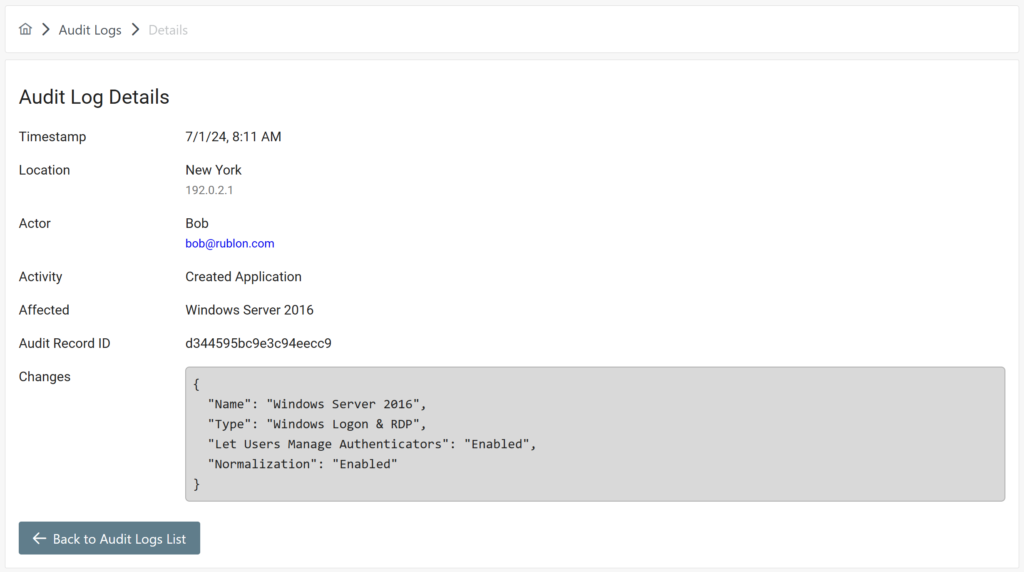
Task: Click the chevron after the home icon
Action: click(46, 30)
